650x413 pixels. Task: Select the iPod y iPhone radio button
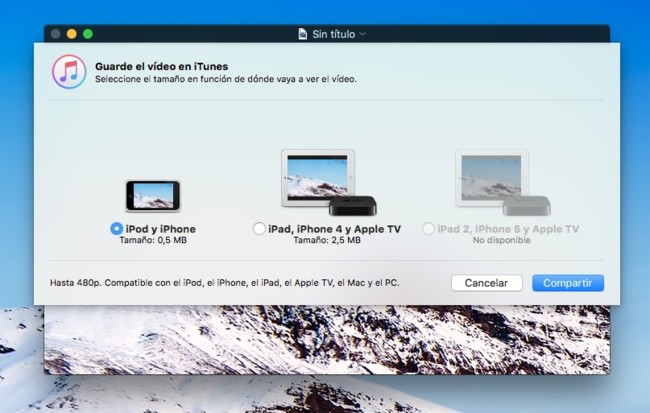click(116, 228)
